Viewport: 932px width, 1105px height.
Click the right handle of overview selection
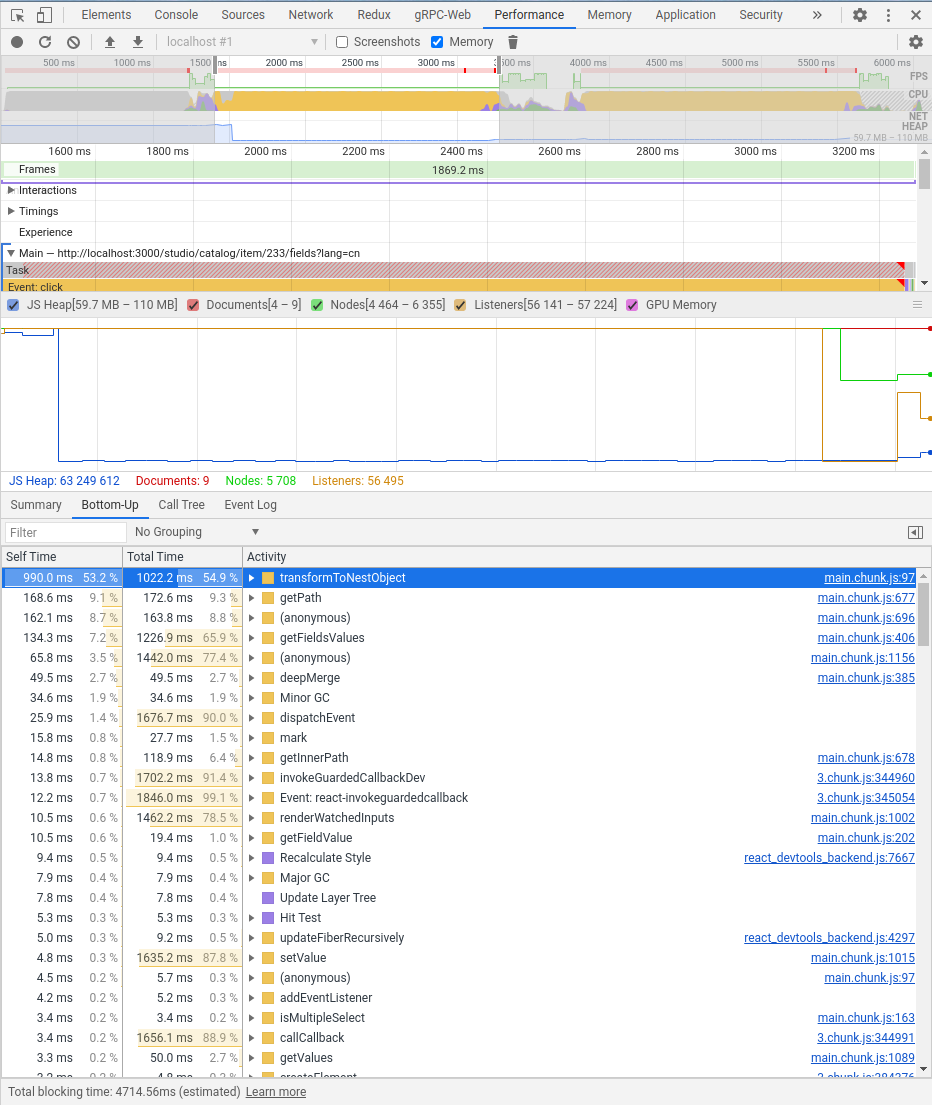pyautogui.click(x=499, y=63)
